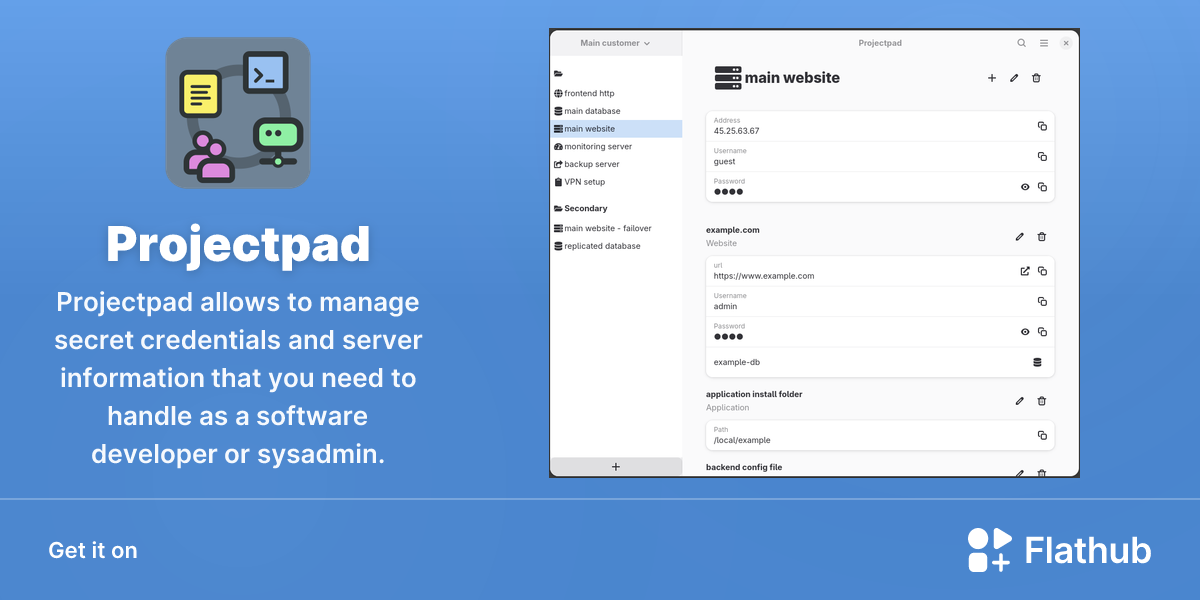Edit the application install folder entry
Screen dimensions: 1200x600
[x=1020, y=401]
